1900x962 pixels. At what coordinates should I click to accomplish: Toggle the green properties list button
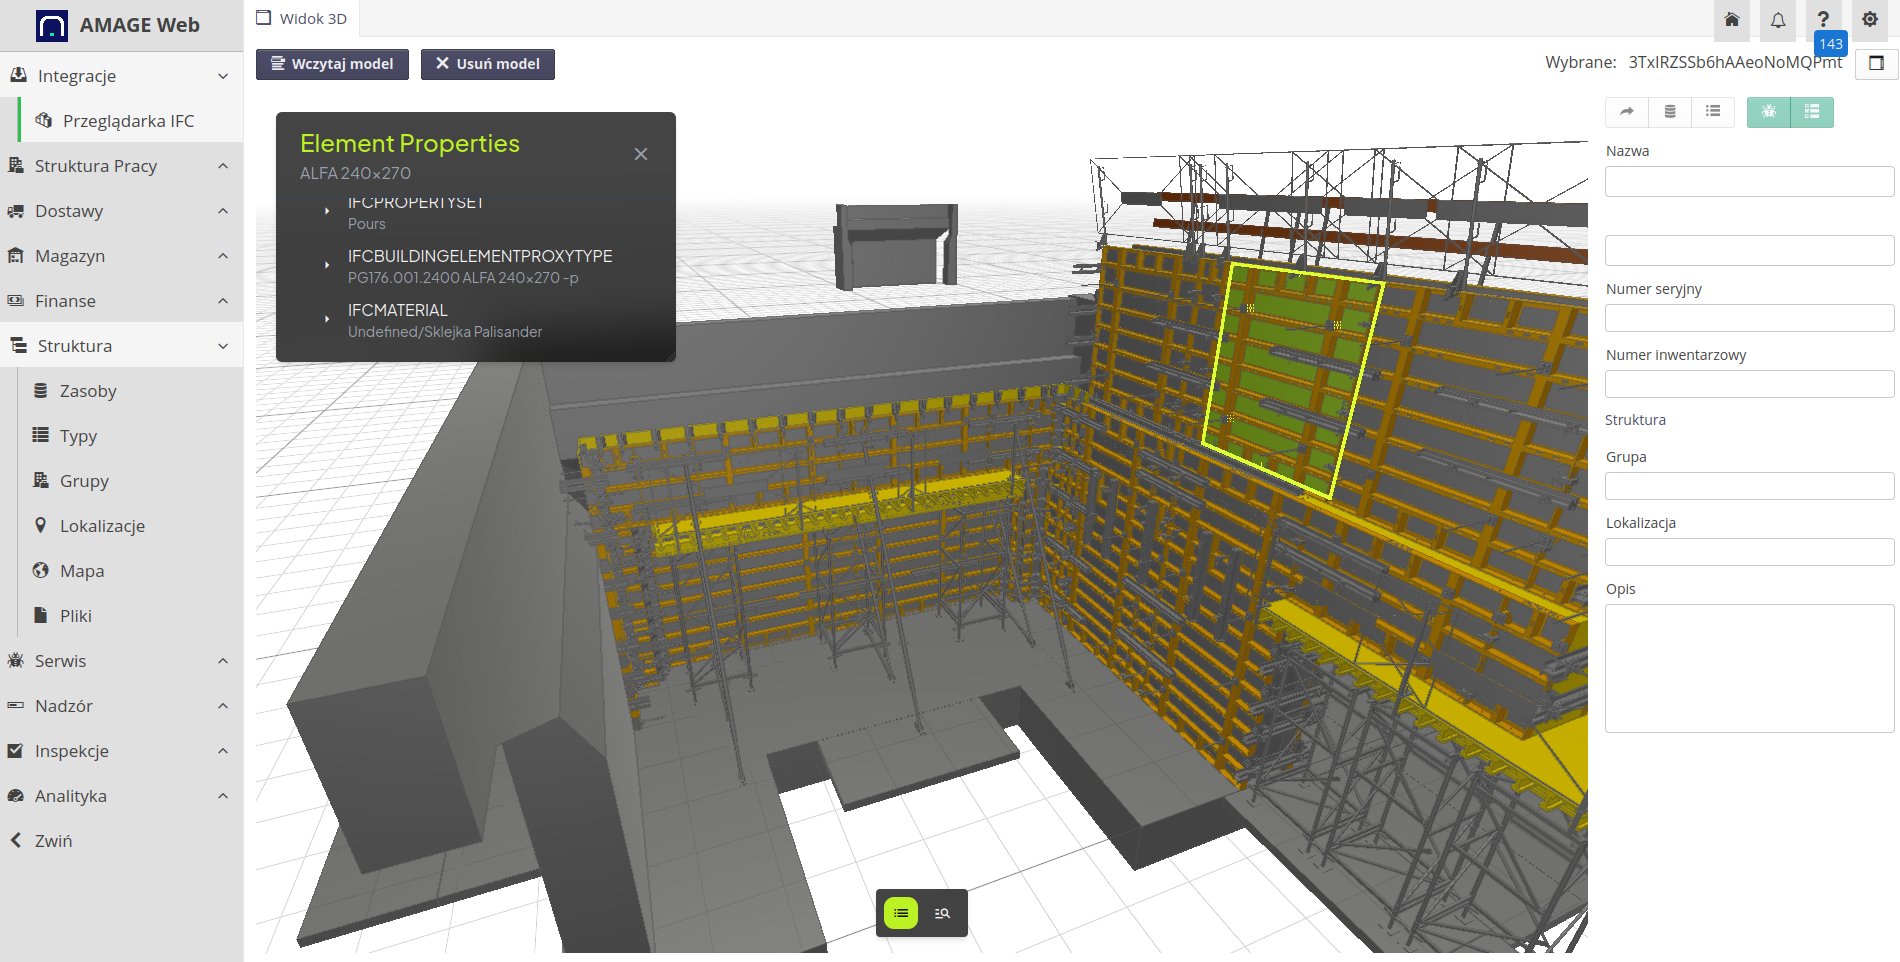coord(901,913)
